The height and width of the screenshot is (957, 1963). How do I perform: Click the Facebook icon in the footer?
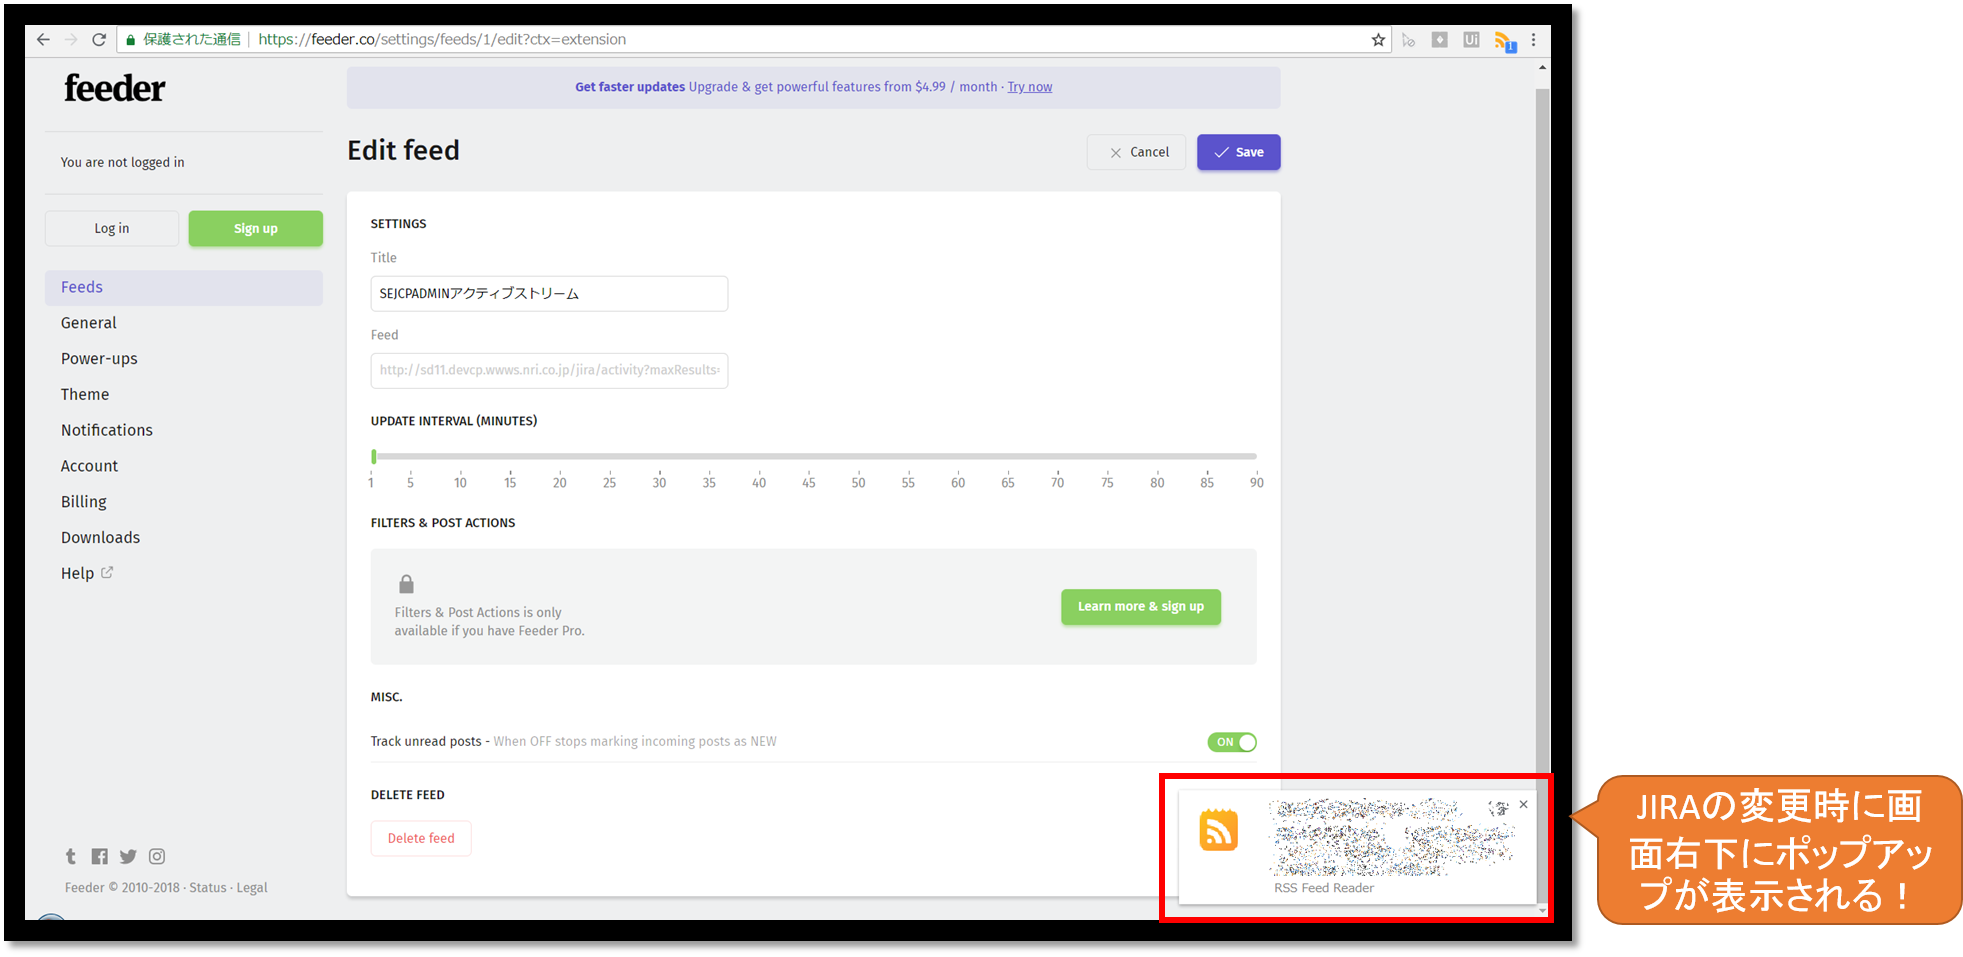[x=99, y=856]
